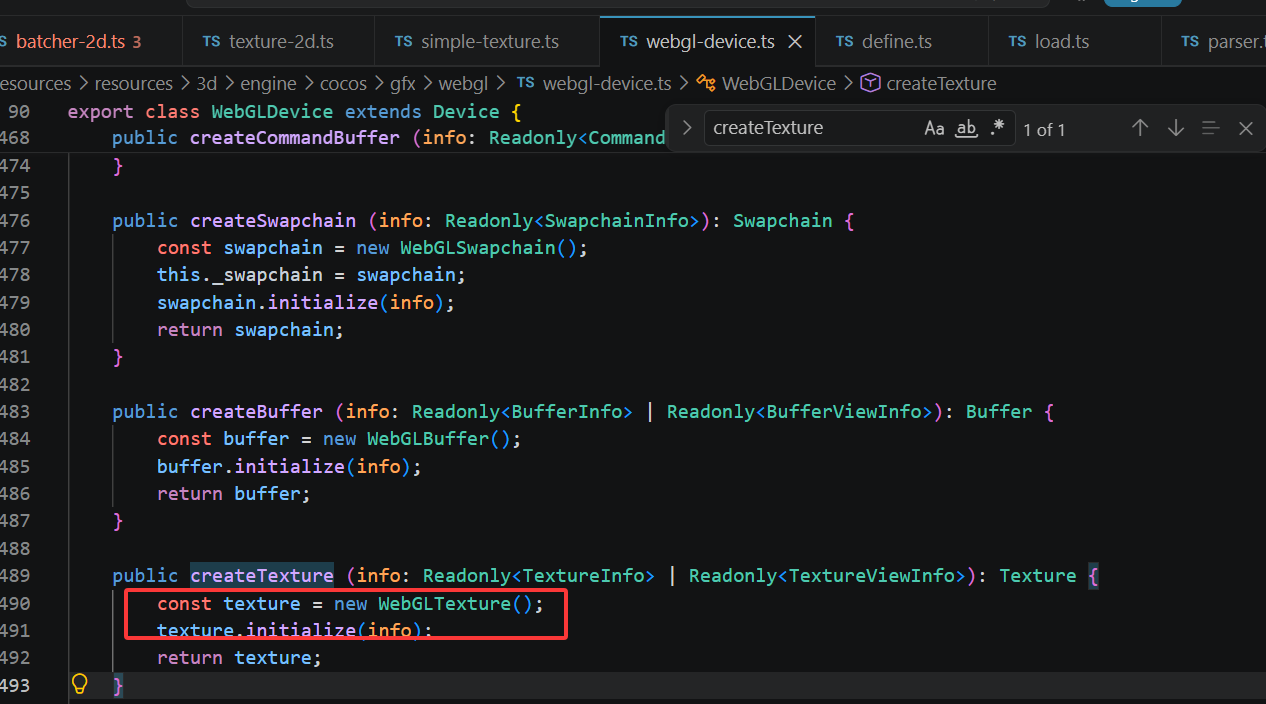Toggle Match Case in find widget
This screenshot has width=1266, height=704.
[x=934, y=128]
